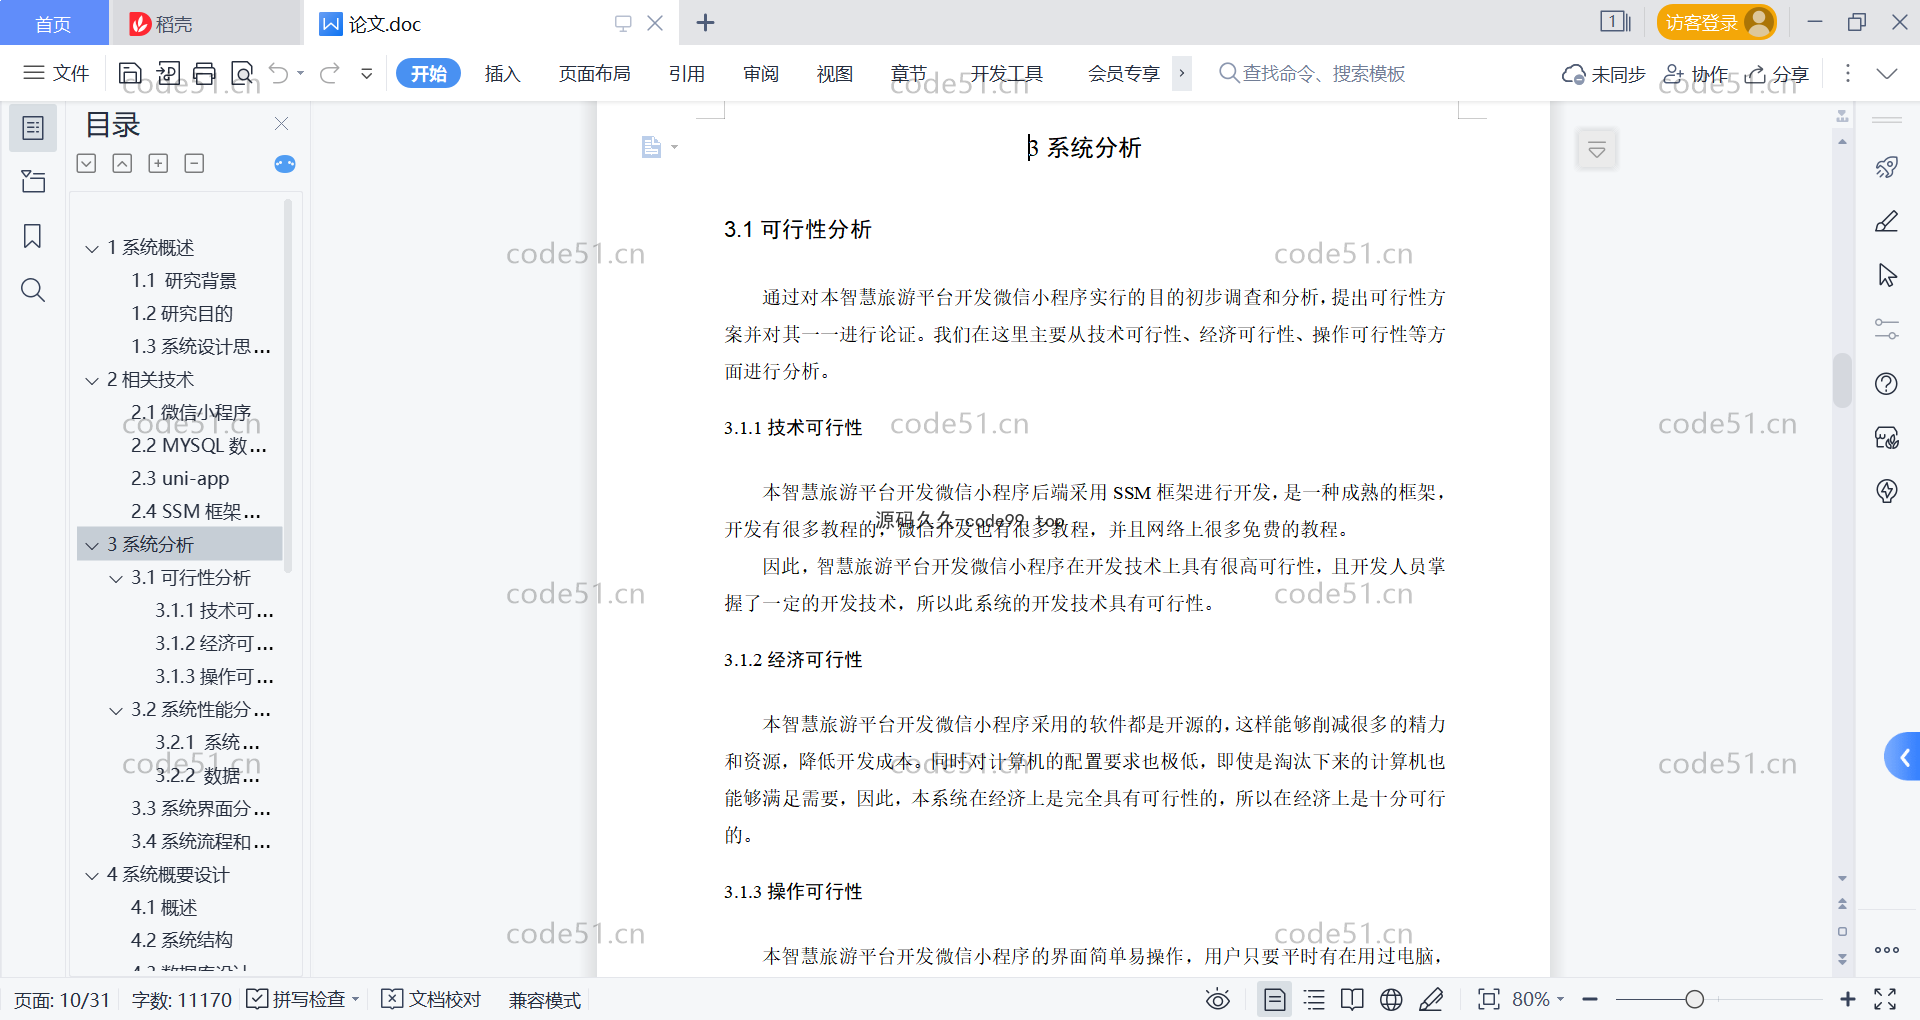Click the Redo arrow
Screen dimensions: 1920x1020
330,73
